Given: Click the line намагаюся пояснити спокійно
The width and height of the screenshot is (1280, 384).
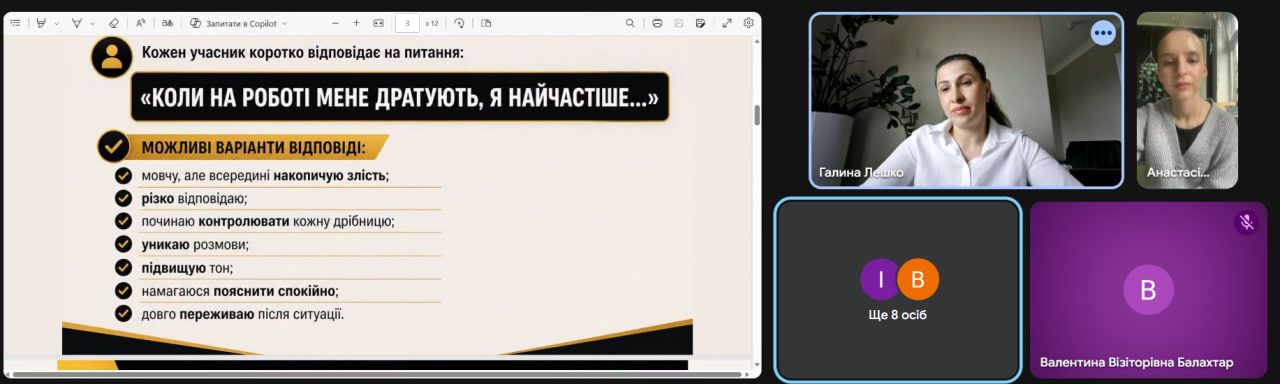Looking at the screenshot, I should click(x=240, y=290).
